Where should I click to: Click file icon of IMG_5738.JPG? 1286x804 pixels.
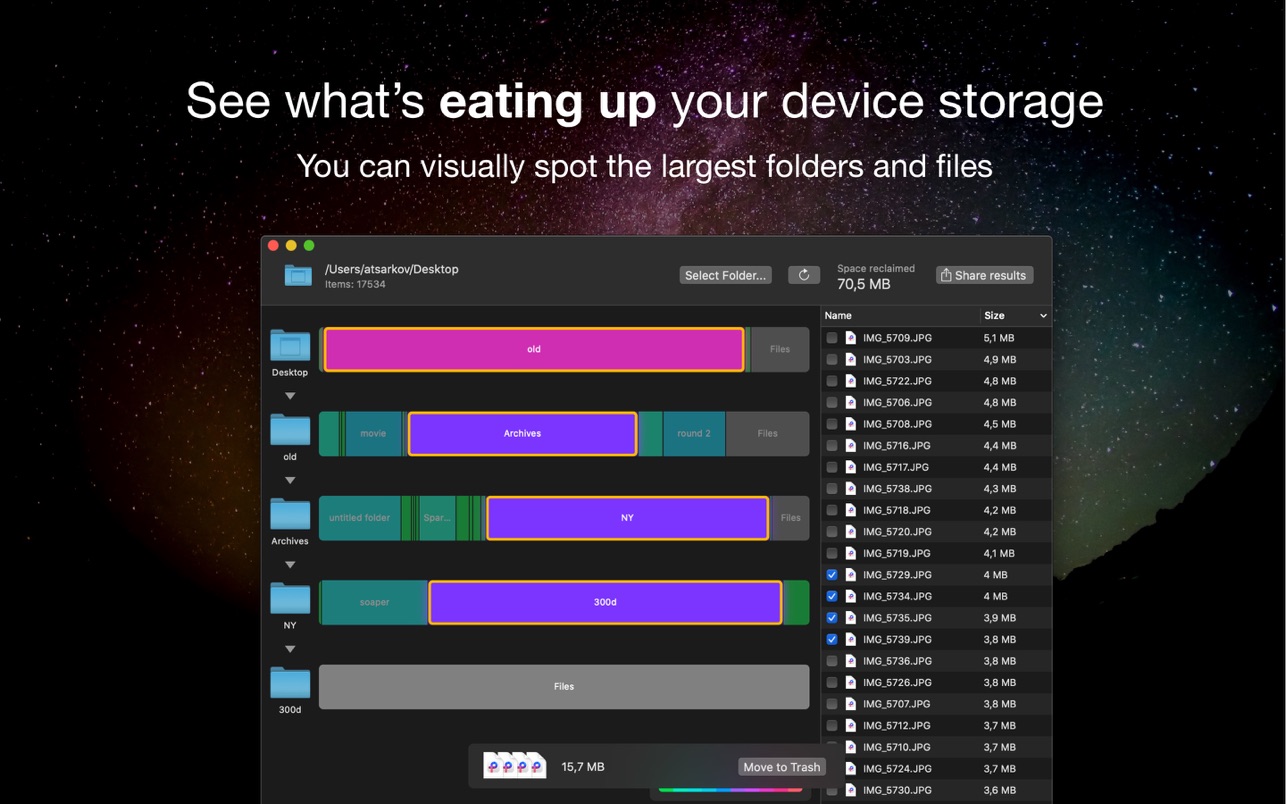pos(851,489)
